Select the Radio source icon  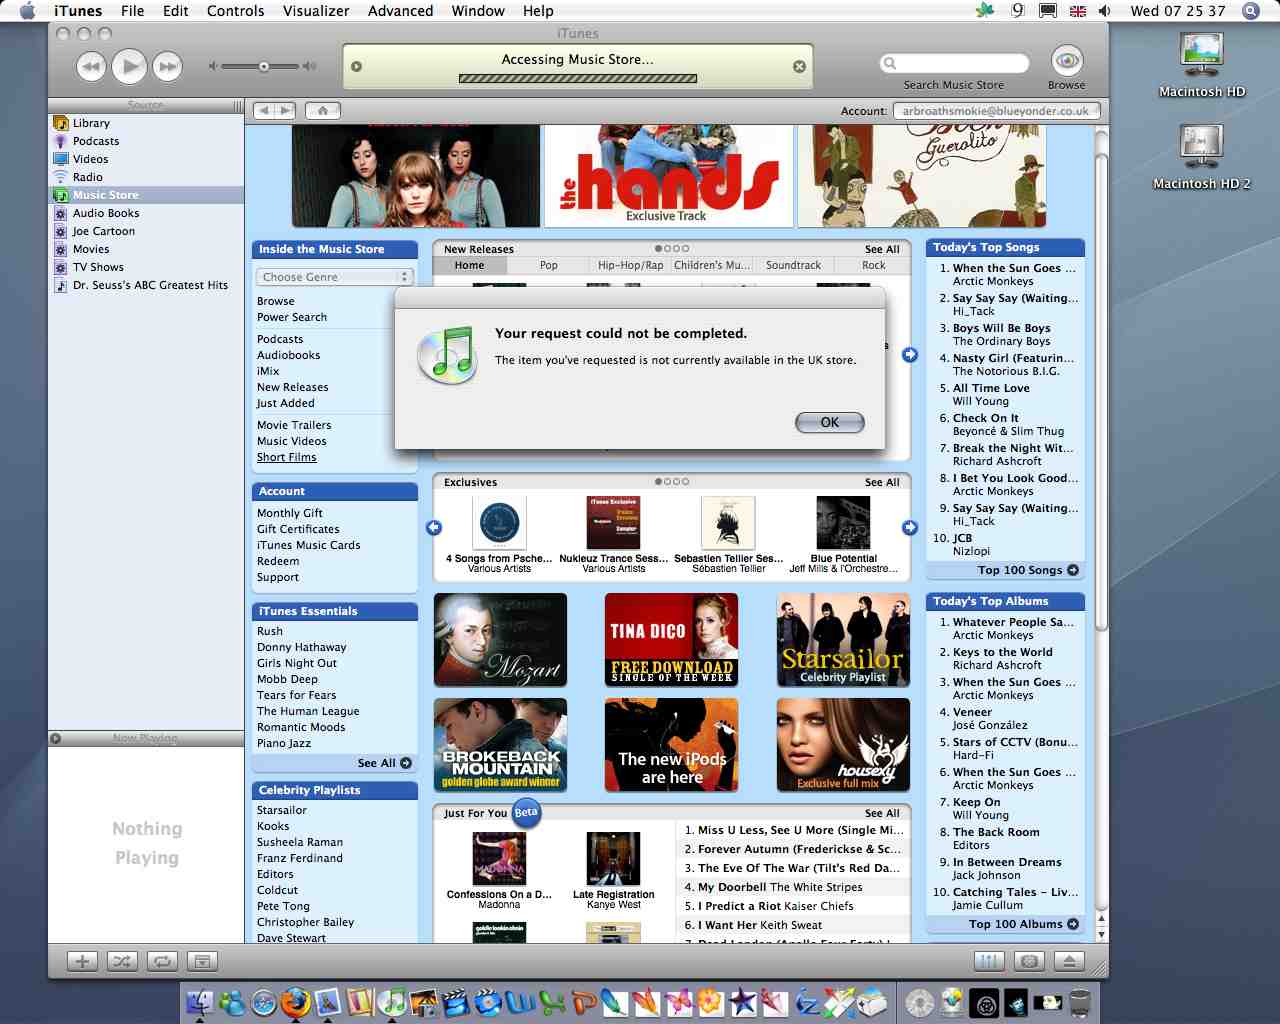pyautogui.click(x=61, y=177)
